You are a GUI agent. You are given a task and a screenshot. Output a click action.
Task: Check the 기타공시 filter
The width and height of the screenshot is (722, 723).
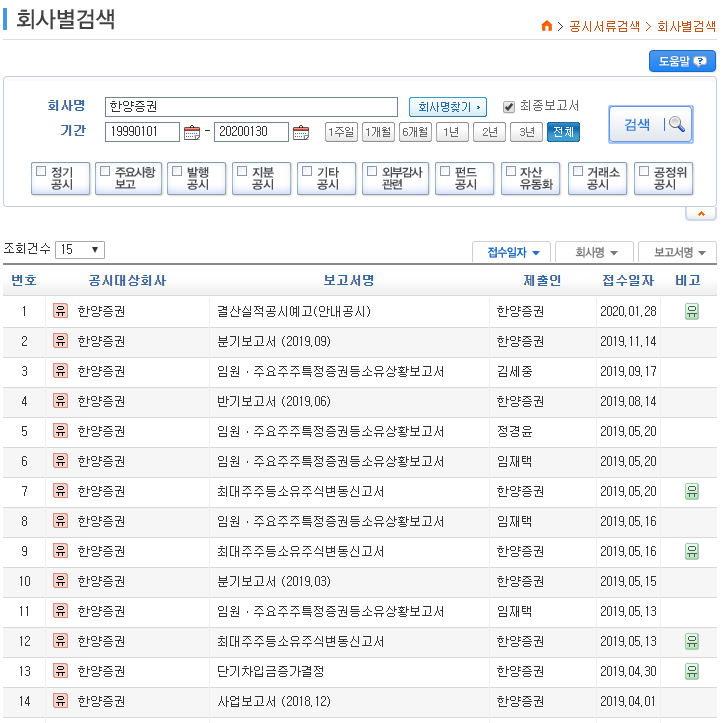click(x=307, y=171)
